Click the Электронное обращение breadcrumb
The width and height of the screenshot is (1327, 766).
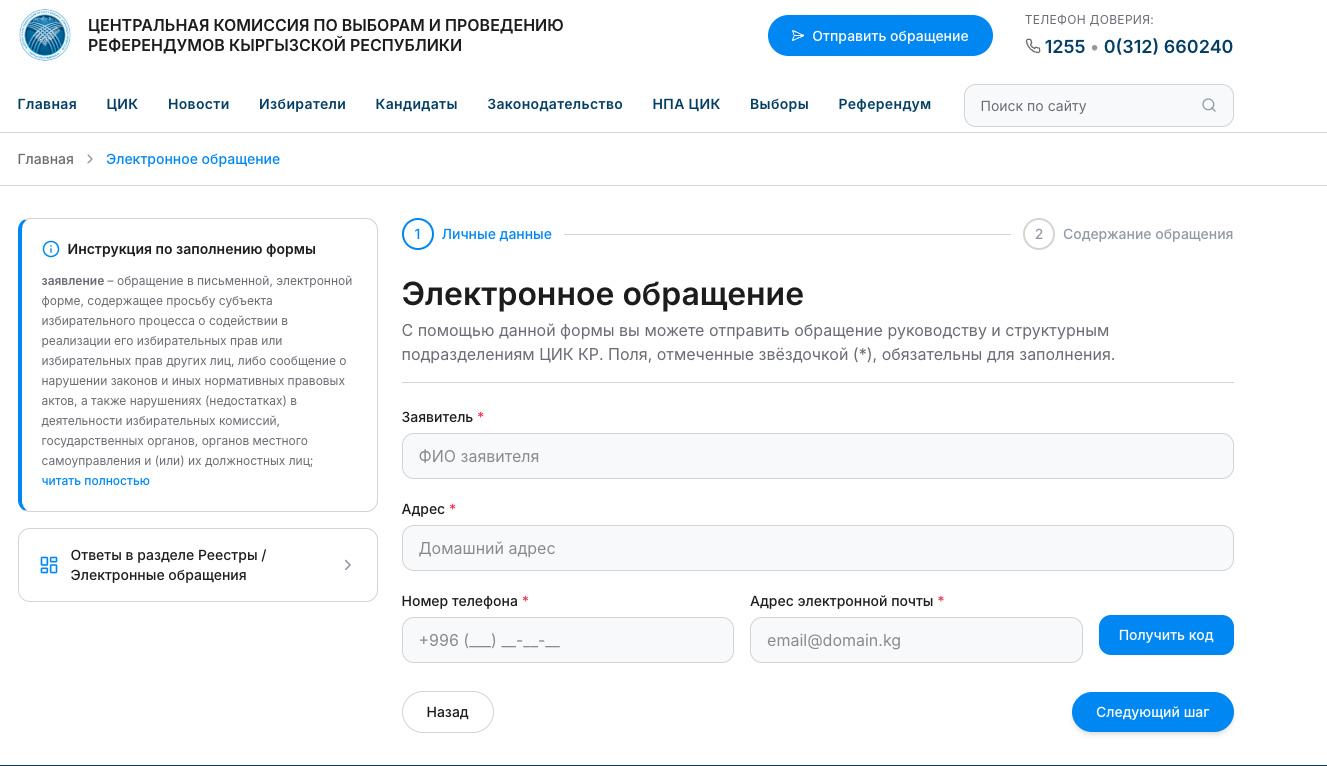(x=193, y=159)
